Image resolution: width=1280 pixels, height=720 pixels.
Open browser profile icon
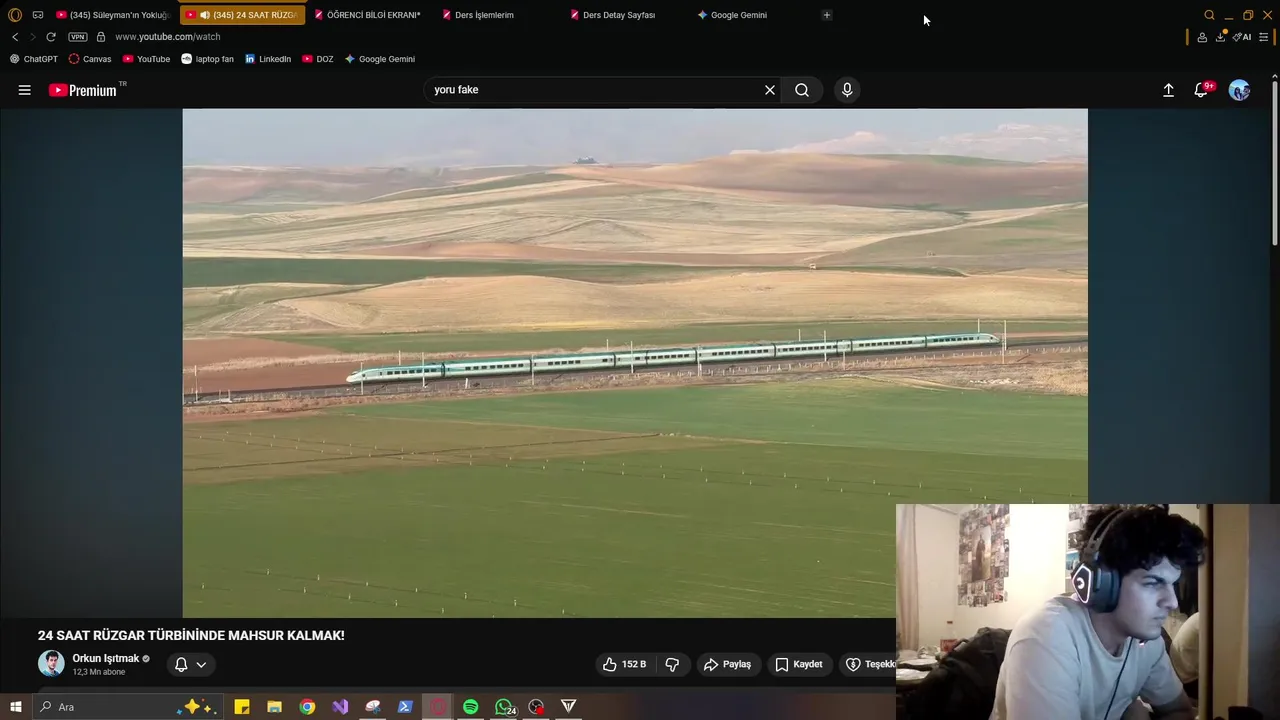[x=1202, y=37]
